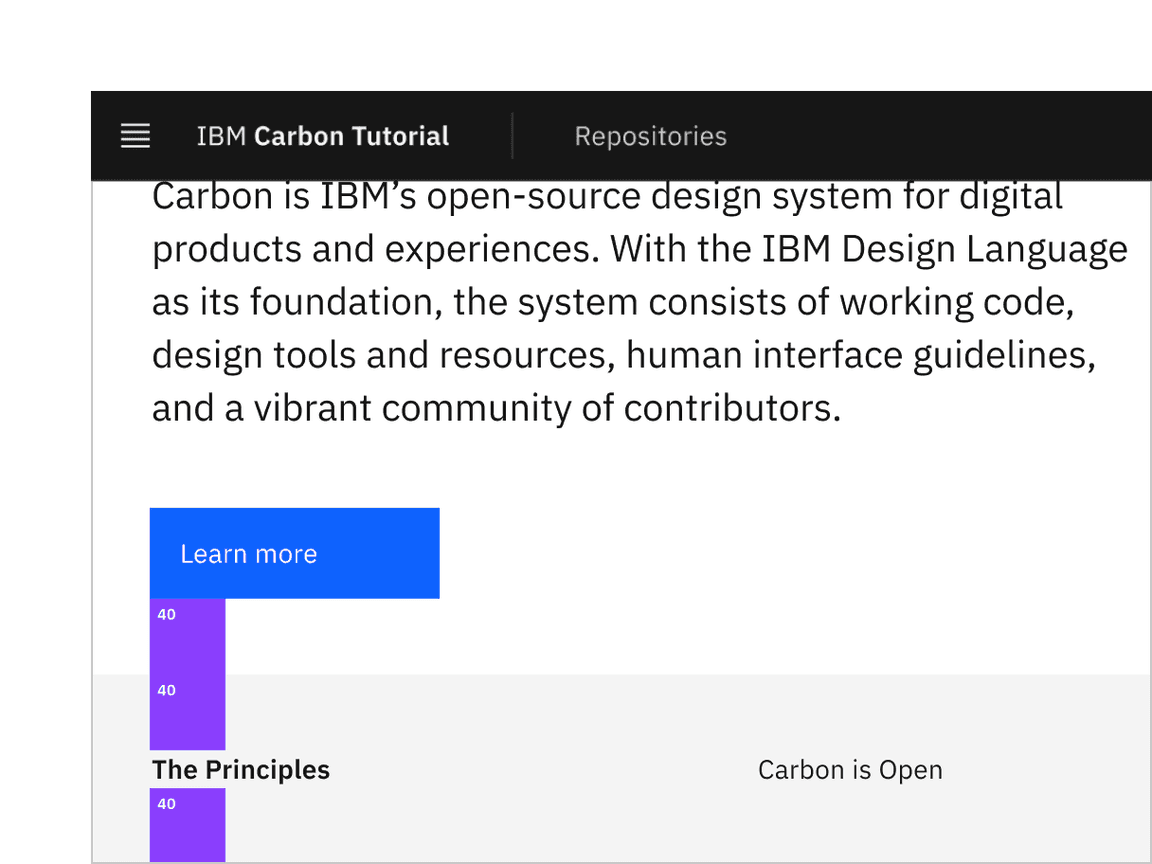Click the IBM Carbon Tutorial header link

tap(322, 136)
